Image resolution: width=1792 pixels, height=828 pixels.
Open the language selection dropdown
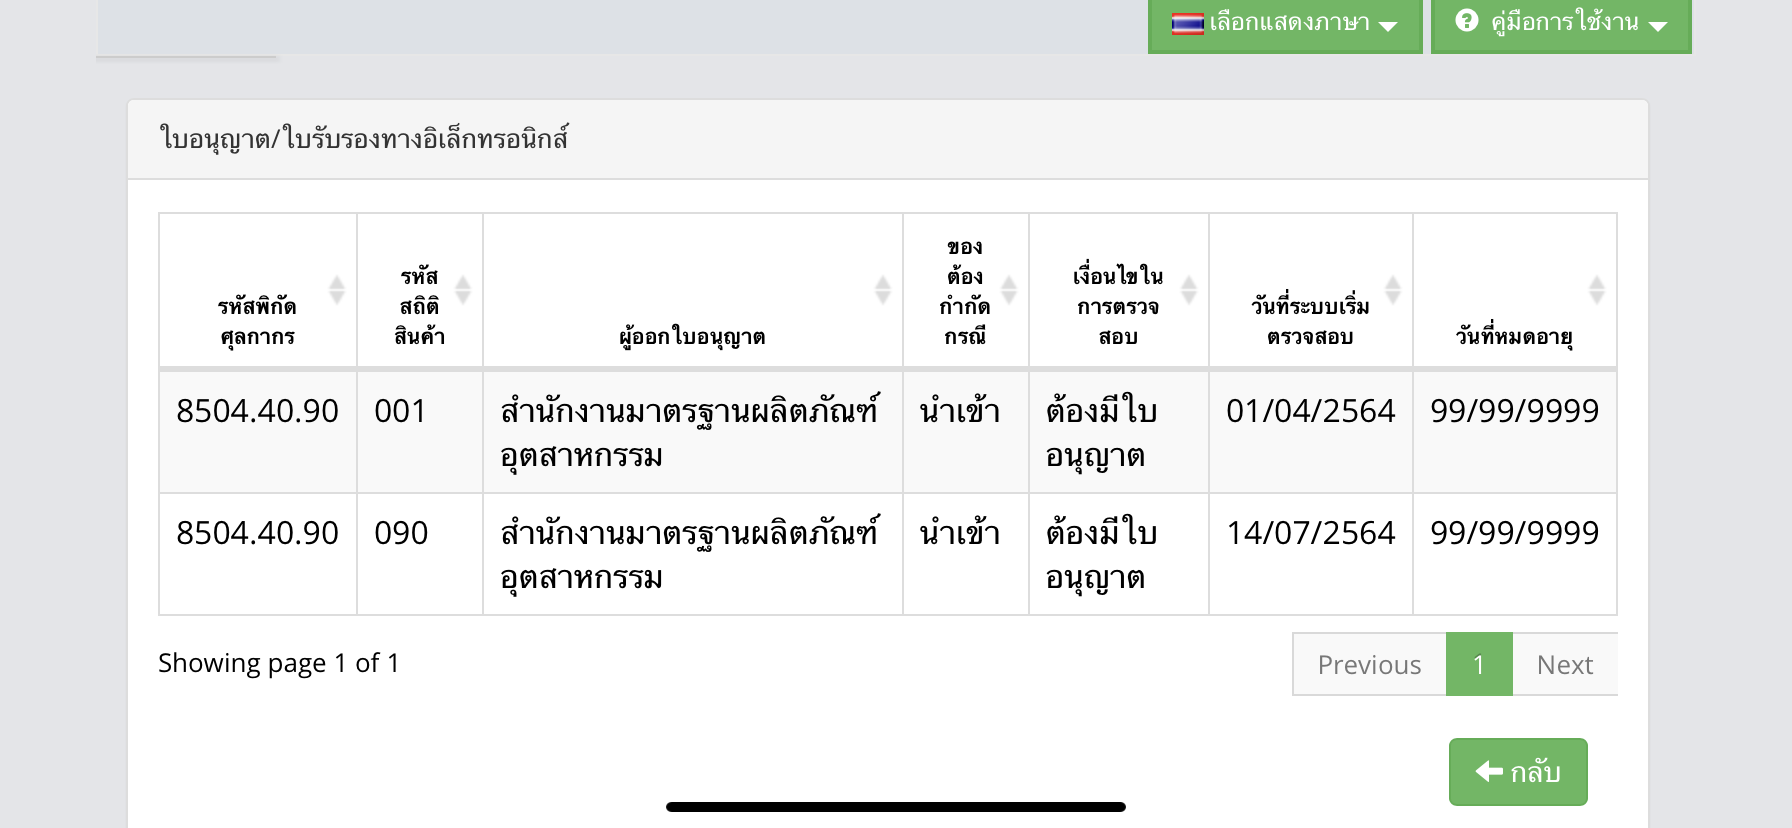[1285, 24]
